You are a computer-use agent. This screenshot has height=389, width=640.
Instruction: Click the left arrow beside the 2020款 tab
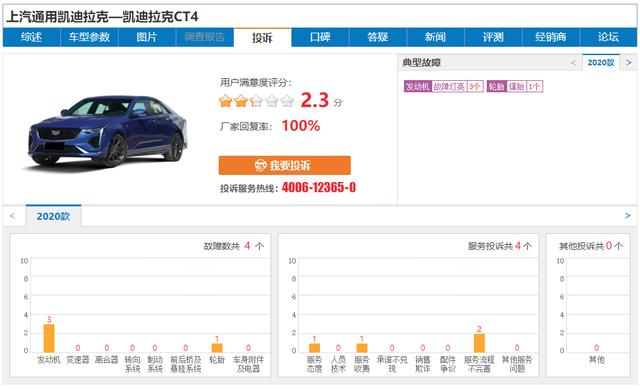click(12, 216)
